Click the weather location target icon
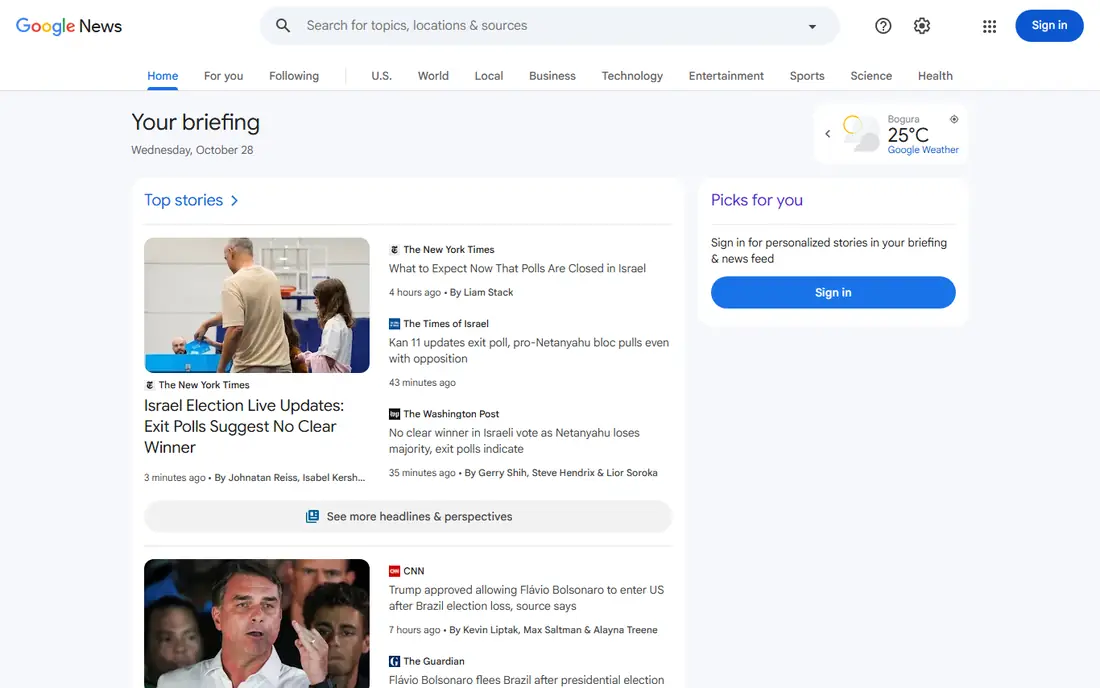Screen dimensions: 1100x688 (954, 119)
